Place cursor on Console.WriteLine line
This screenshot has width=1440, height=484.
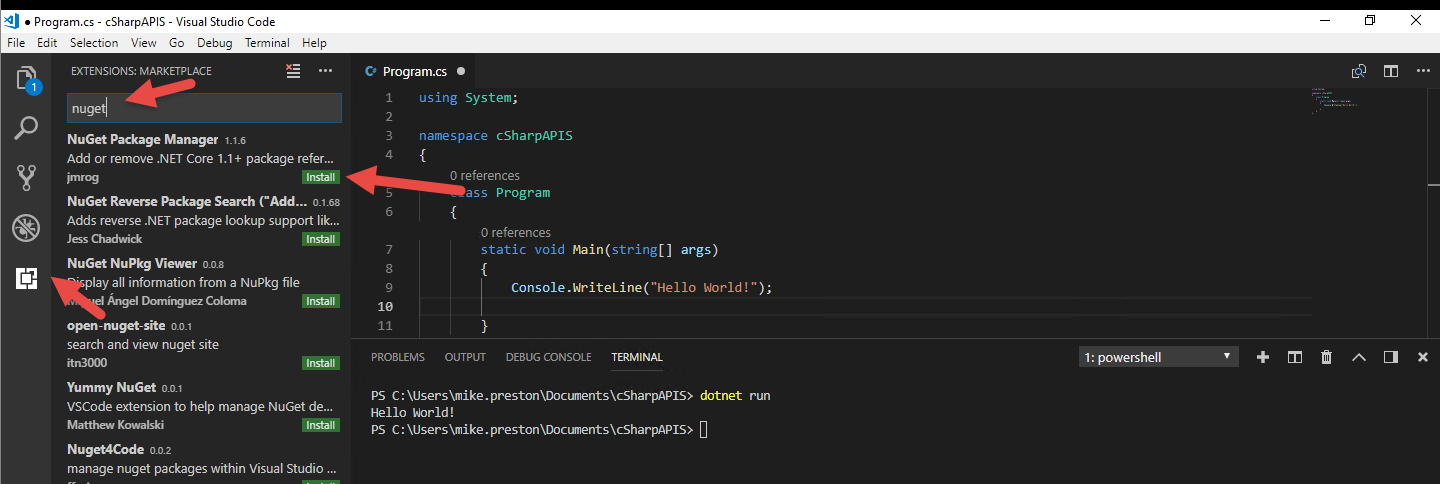click(x=642, y=287)
